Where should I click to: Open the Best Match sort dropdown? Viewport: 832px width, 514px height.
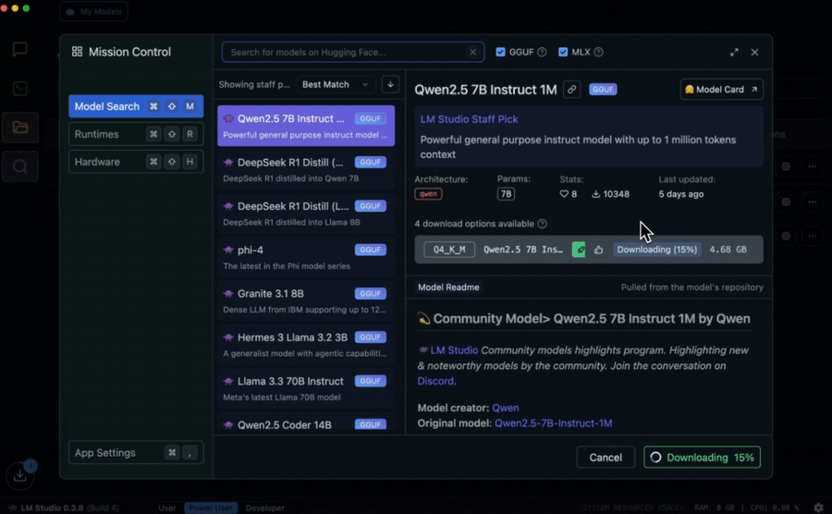335,84
